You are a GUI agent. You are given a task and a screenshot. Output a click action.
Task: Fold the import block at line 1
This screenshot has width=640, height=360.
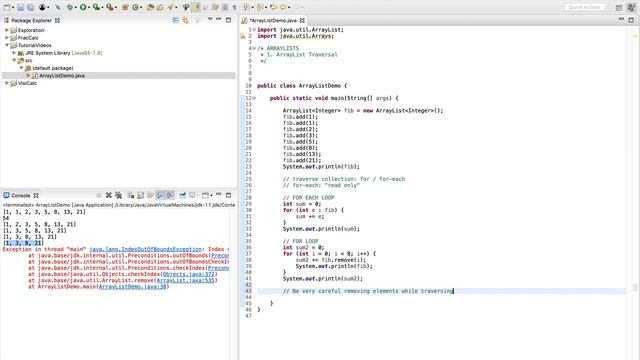(254, 29)
